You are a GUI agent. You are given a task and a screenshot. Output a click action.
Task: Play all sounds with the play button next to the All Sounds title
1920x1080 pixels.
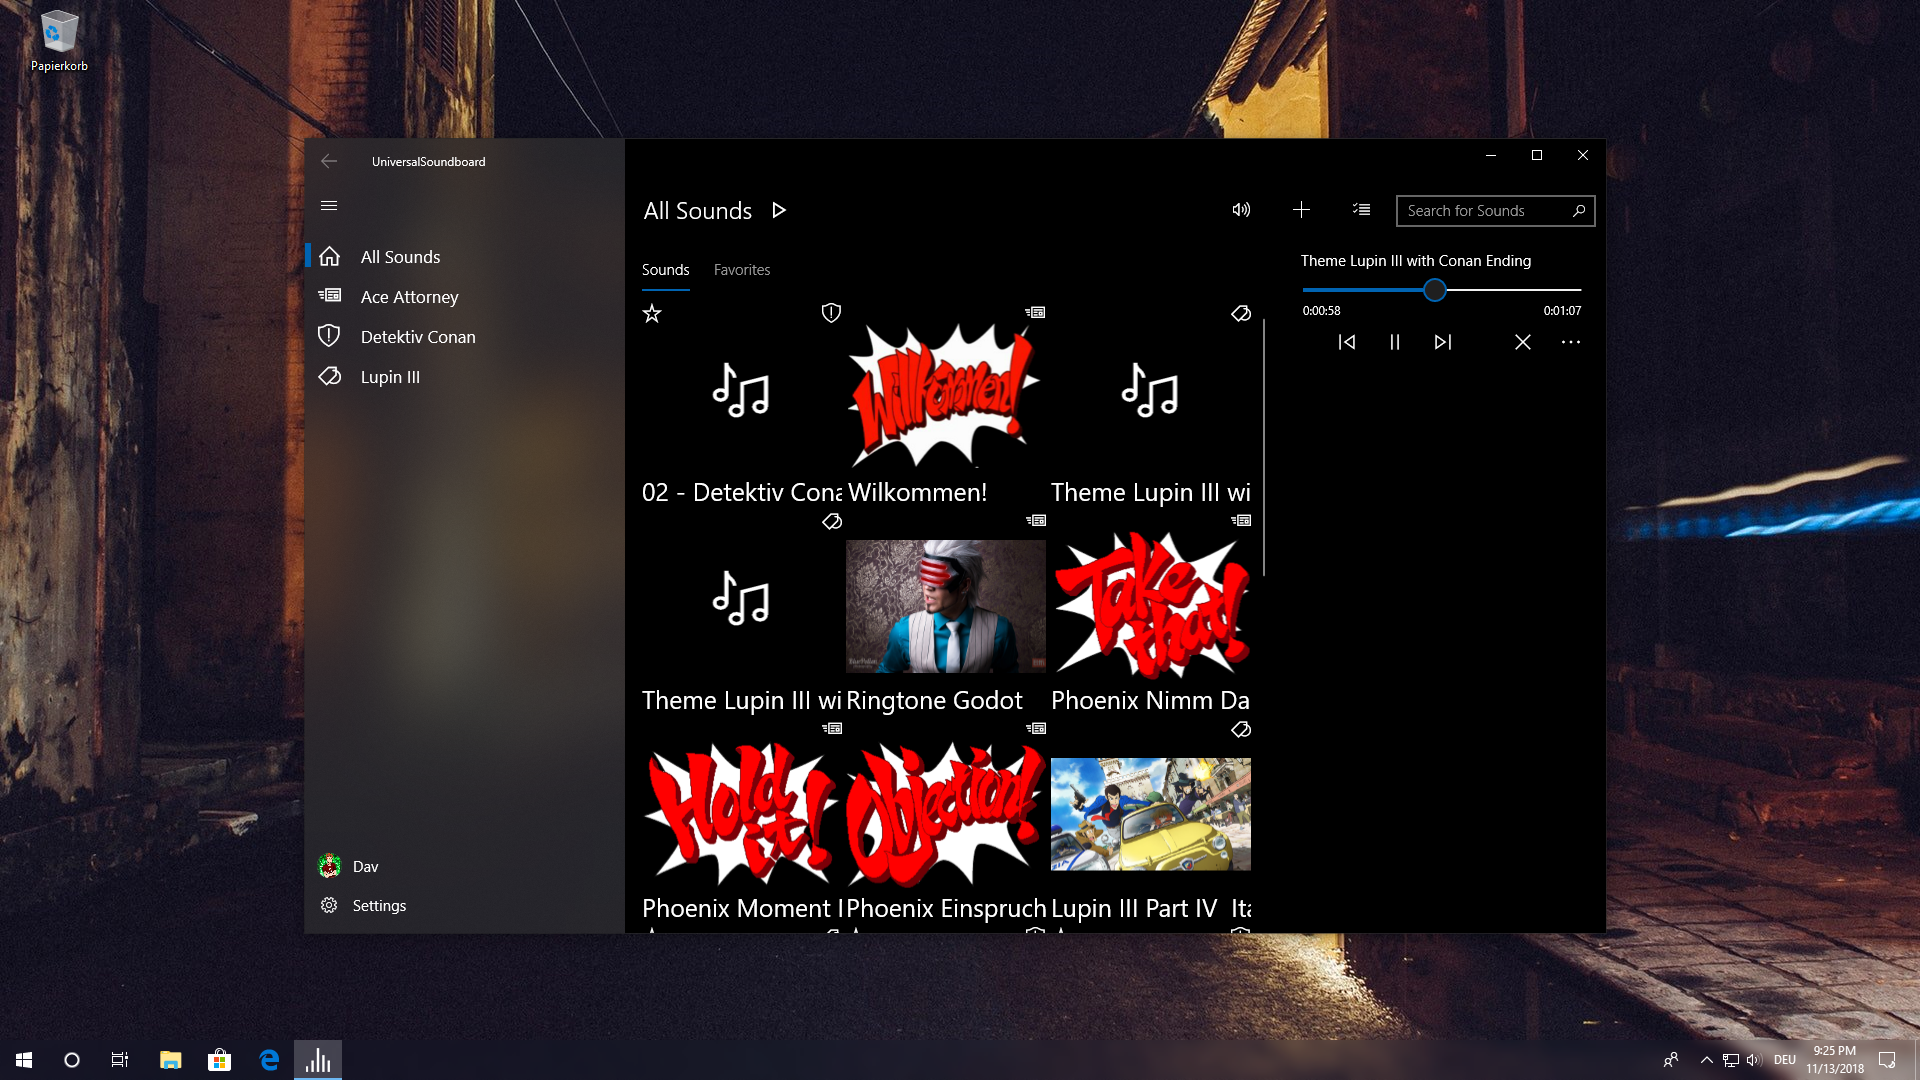[x=779, y=210]
